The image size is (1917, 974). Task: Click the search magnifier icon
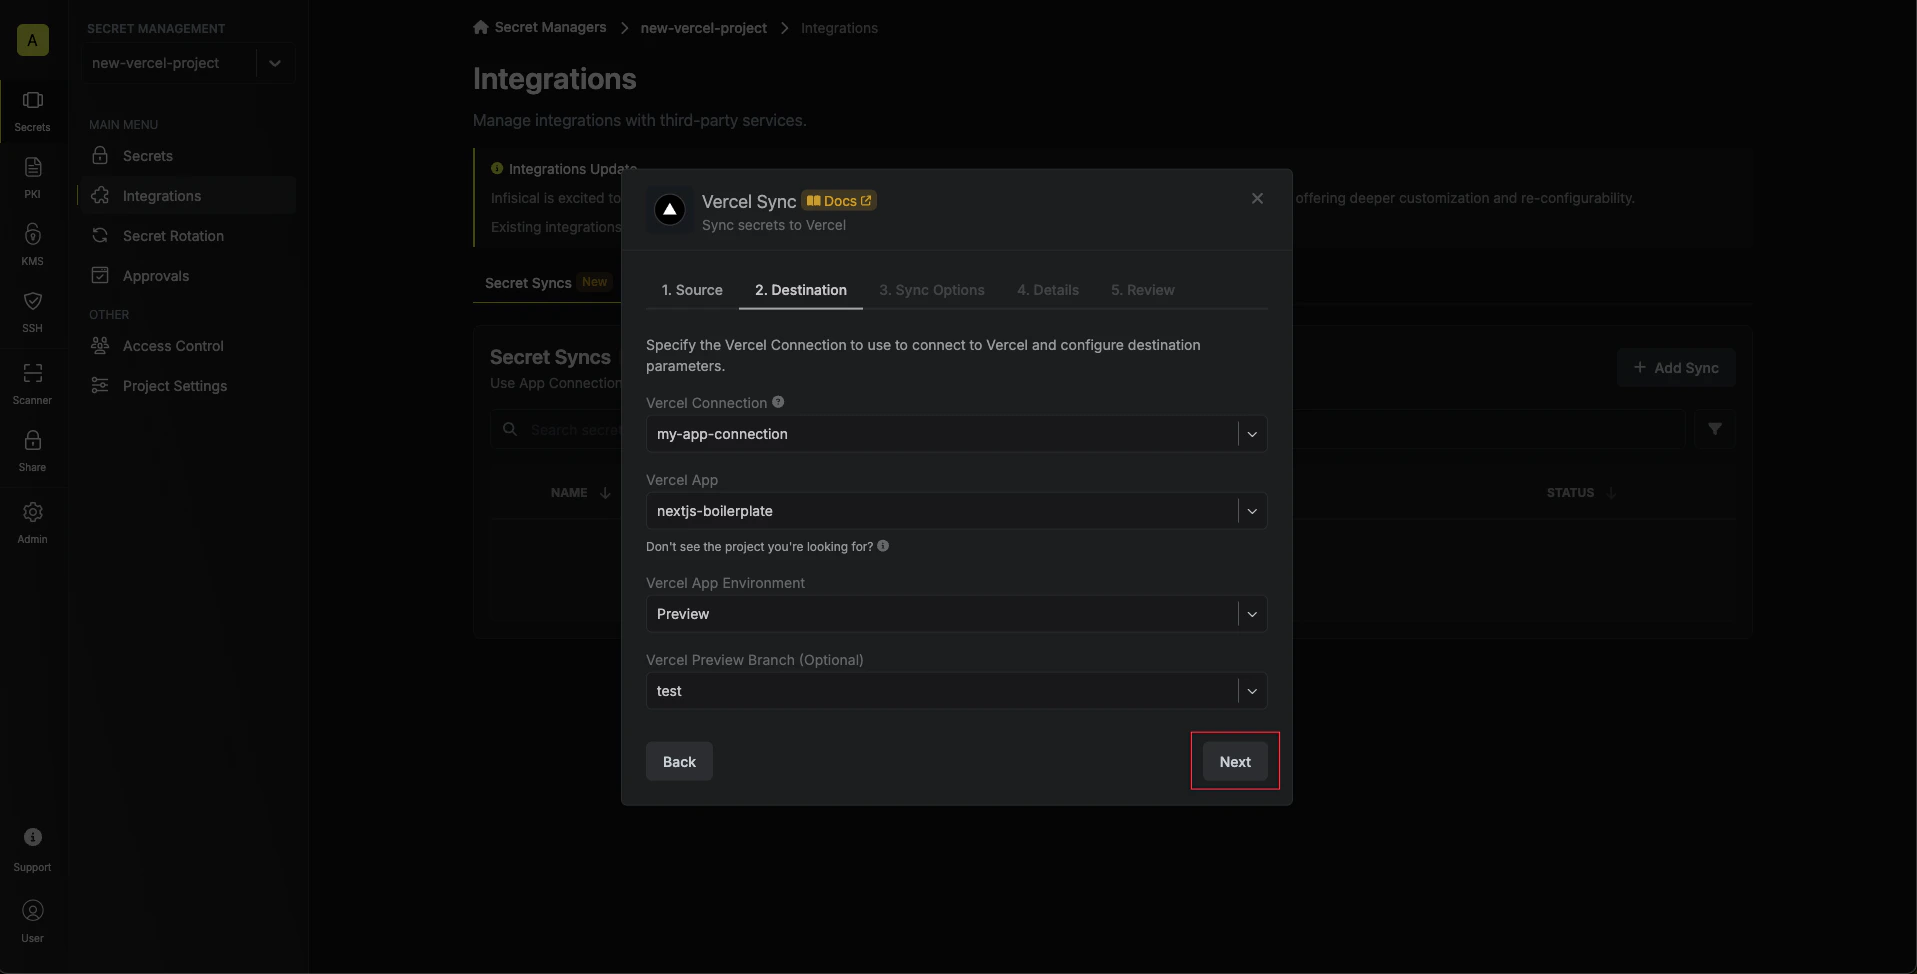coord(510,429)
